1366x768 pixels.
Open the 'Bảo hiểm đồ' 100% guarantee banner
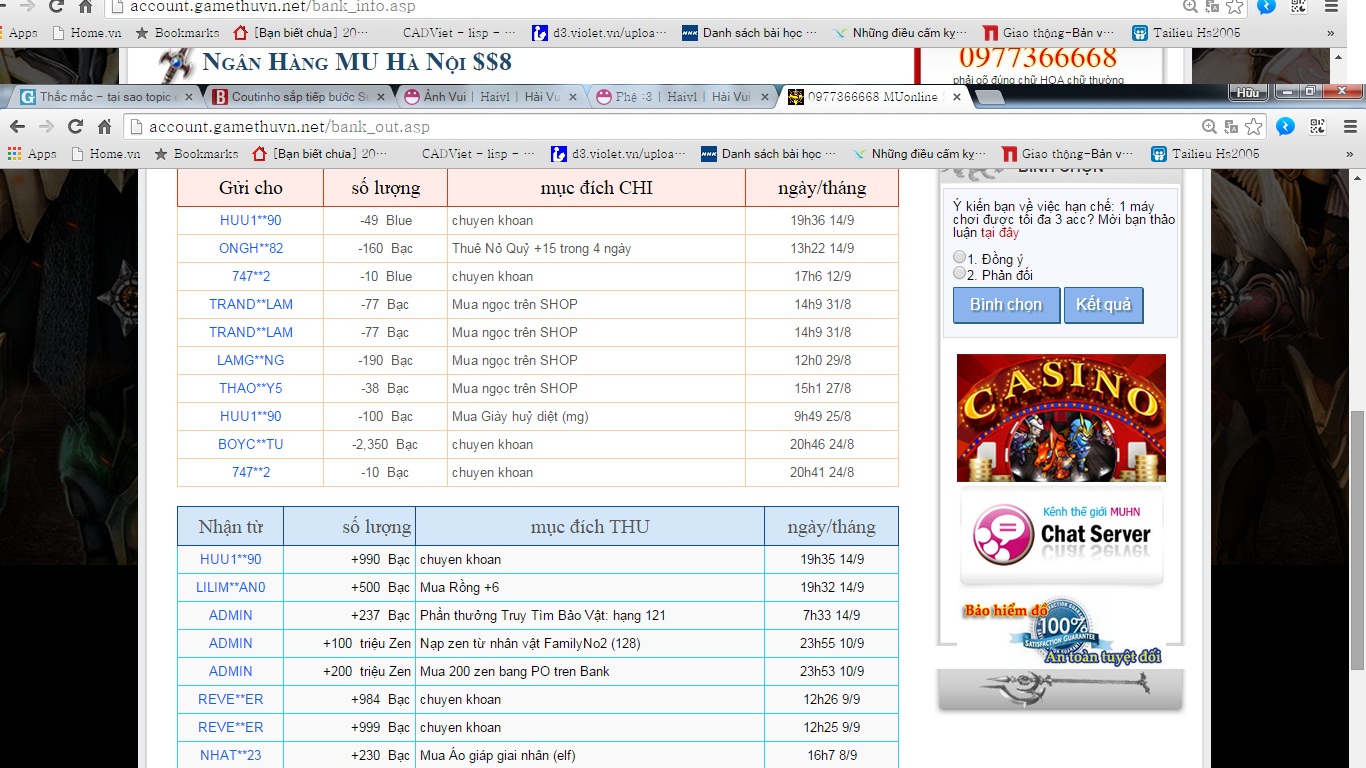pos(1061,632)
